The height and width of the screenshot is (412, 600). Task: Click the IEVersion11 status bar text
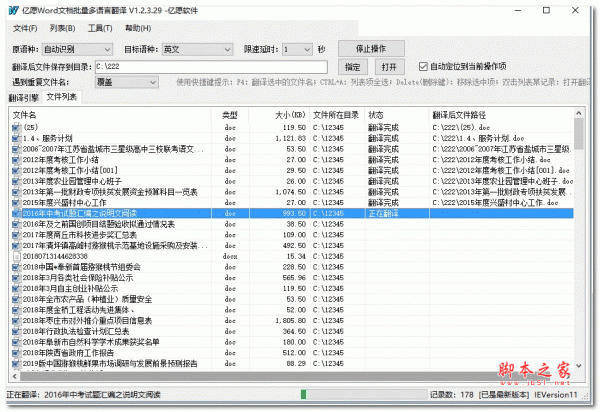tap(556, 394)
